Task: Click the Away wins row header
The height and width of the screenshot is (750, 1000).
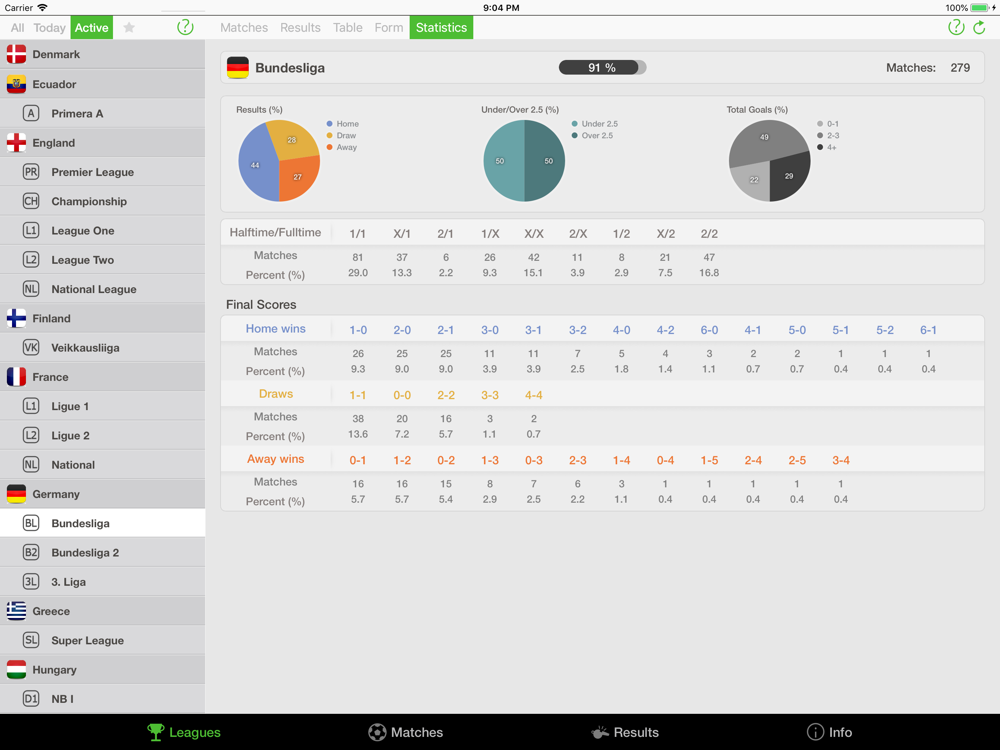Action: click(276, 459)
